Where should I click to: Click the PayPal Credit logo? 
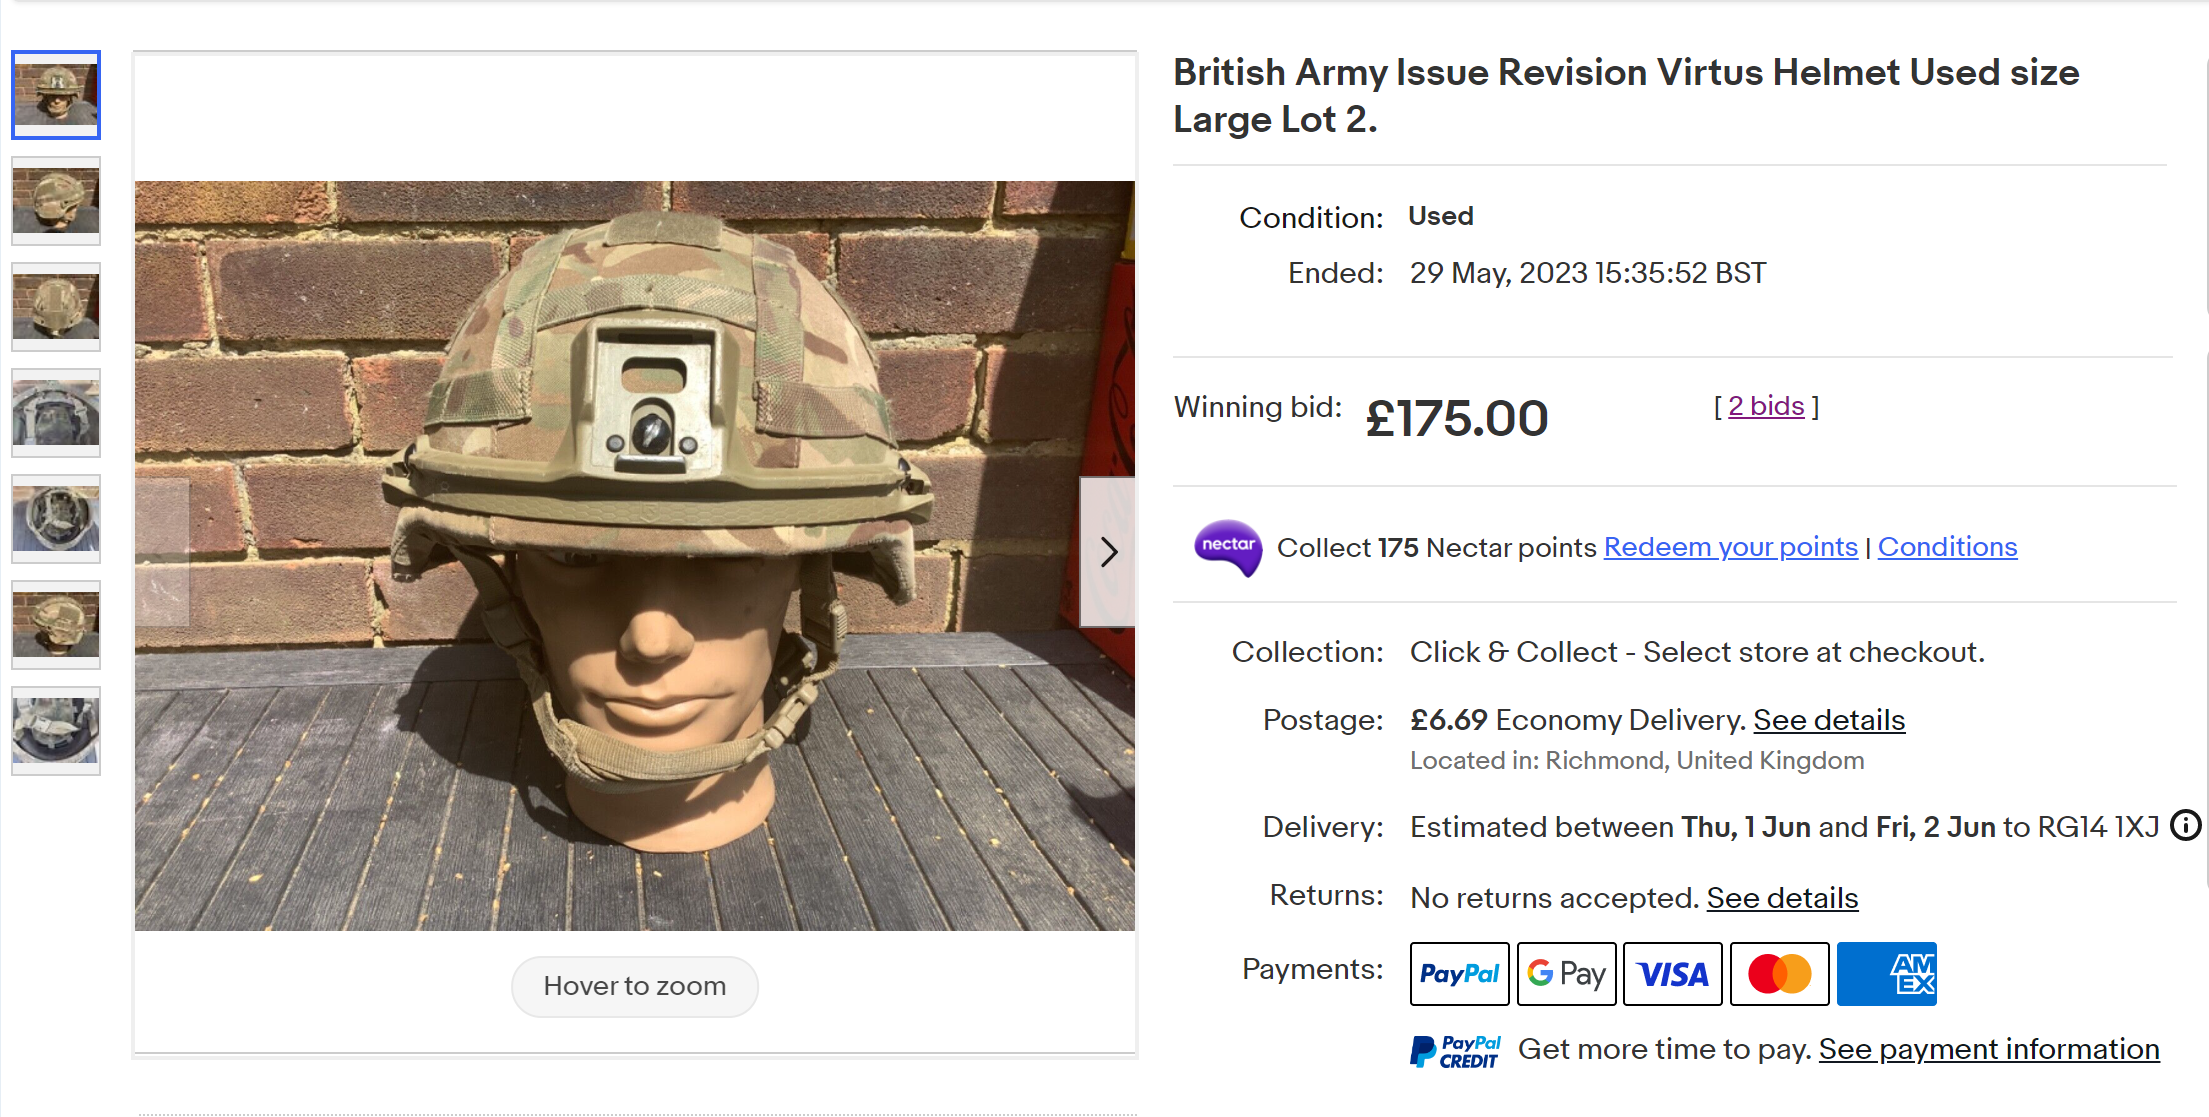coord(1455,1051)
